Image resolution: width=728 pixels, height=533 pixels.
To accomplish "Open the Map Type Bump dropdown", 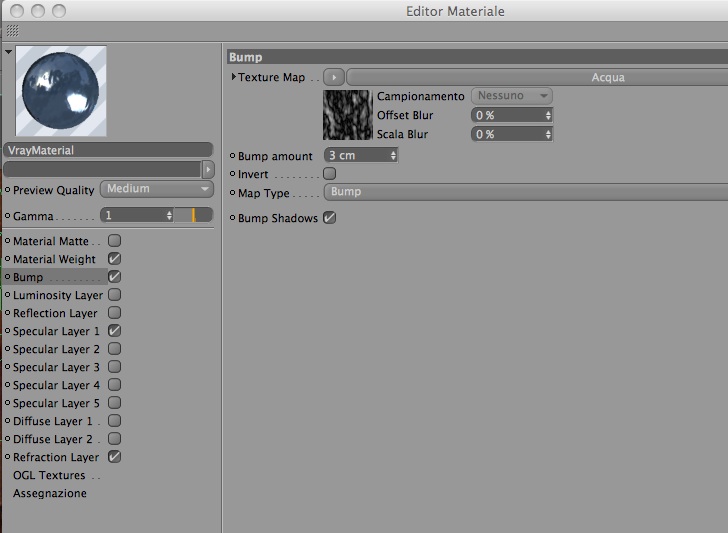I will pyautogui.click(x=526, y=192).
